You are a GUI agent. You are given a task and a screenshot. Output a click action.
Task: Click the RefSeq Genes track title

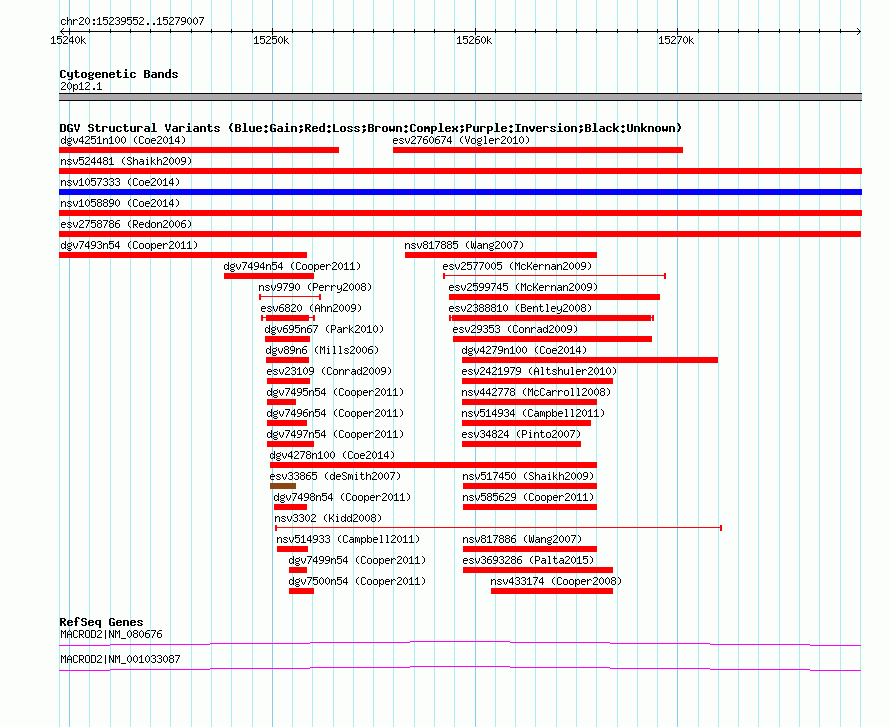pyautogui.click(x=102, y=622)
